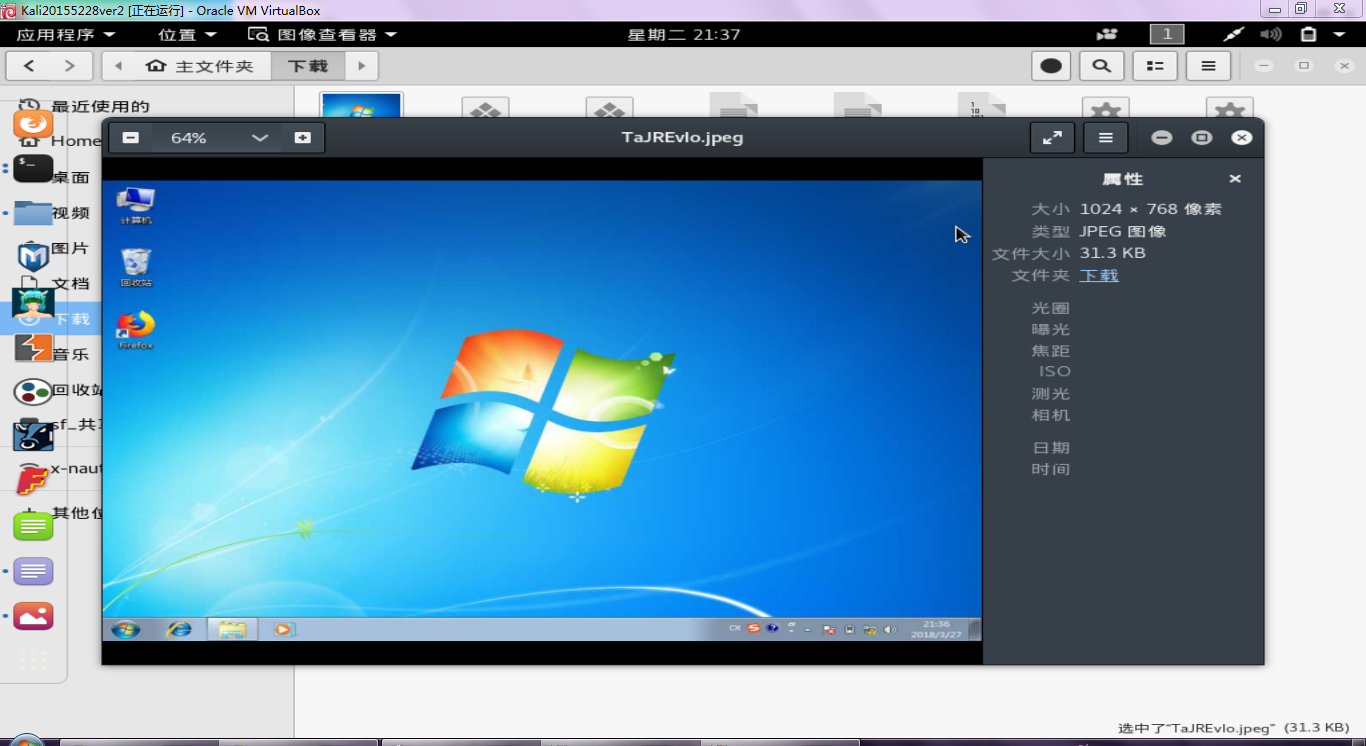Viewport: 1366px width, 746px height.
Task: Select 文档 in the file sidebar
Action: [71, 283]
